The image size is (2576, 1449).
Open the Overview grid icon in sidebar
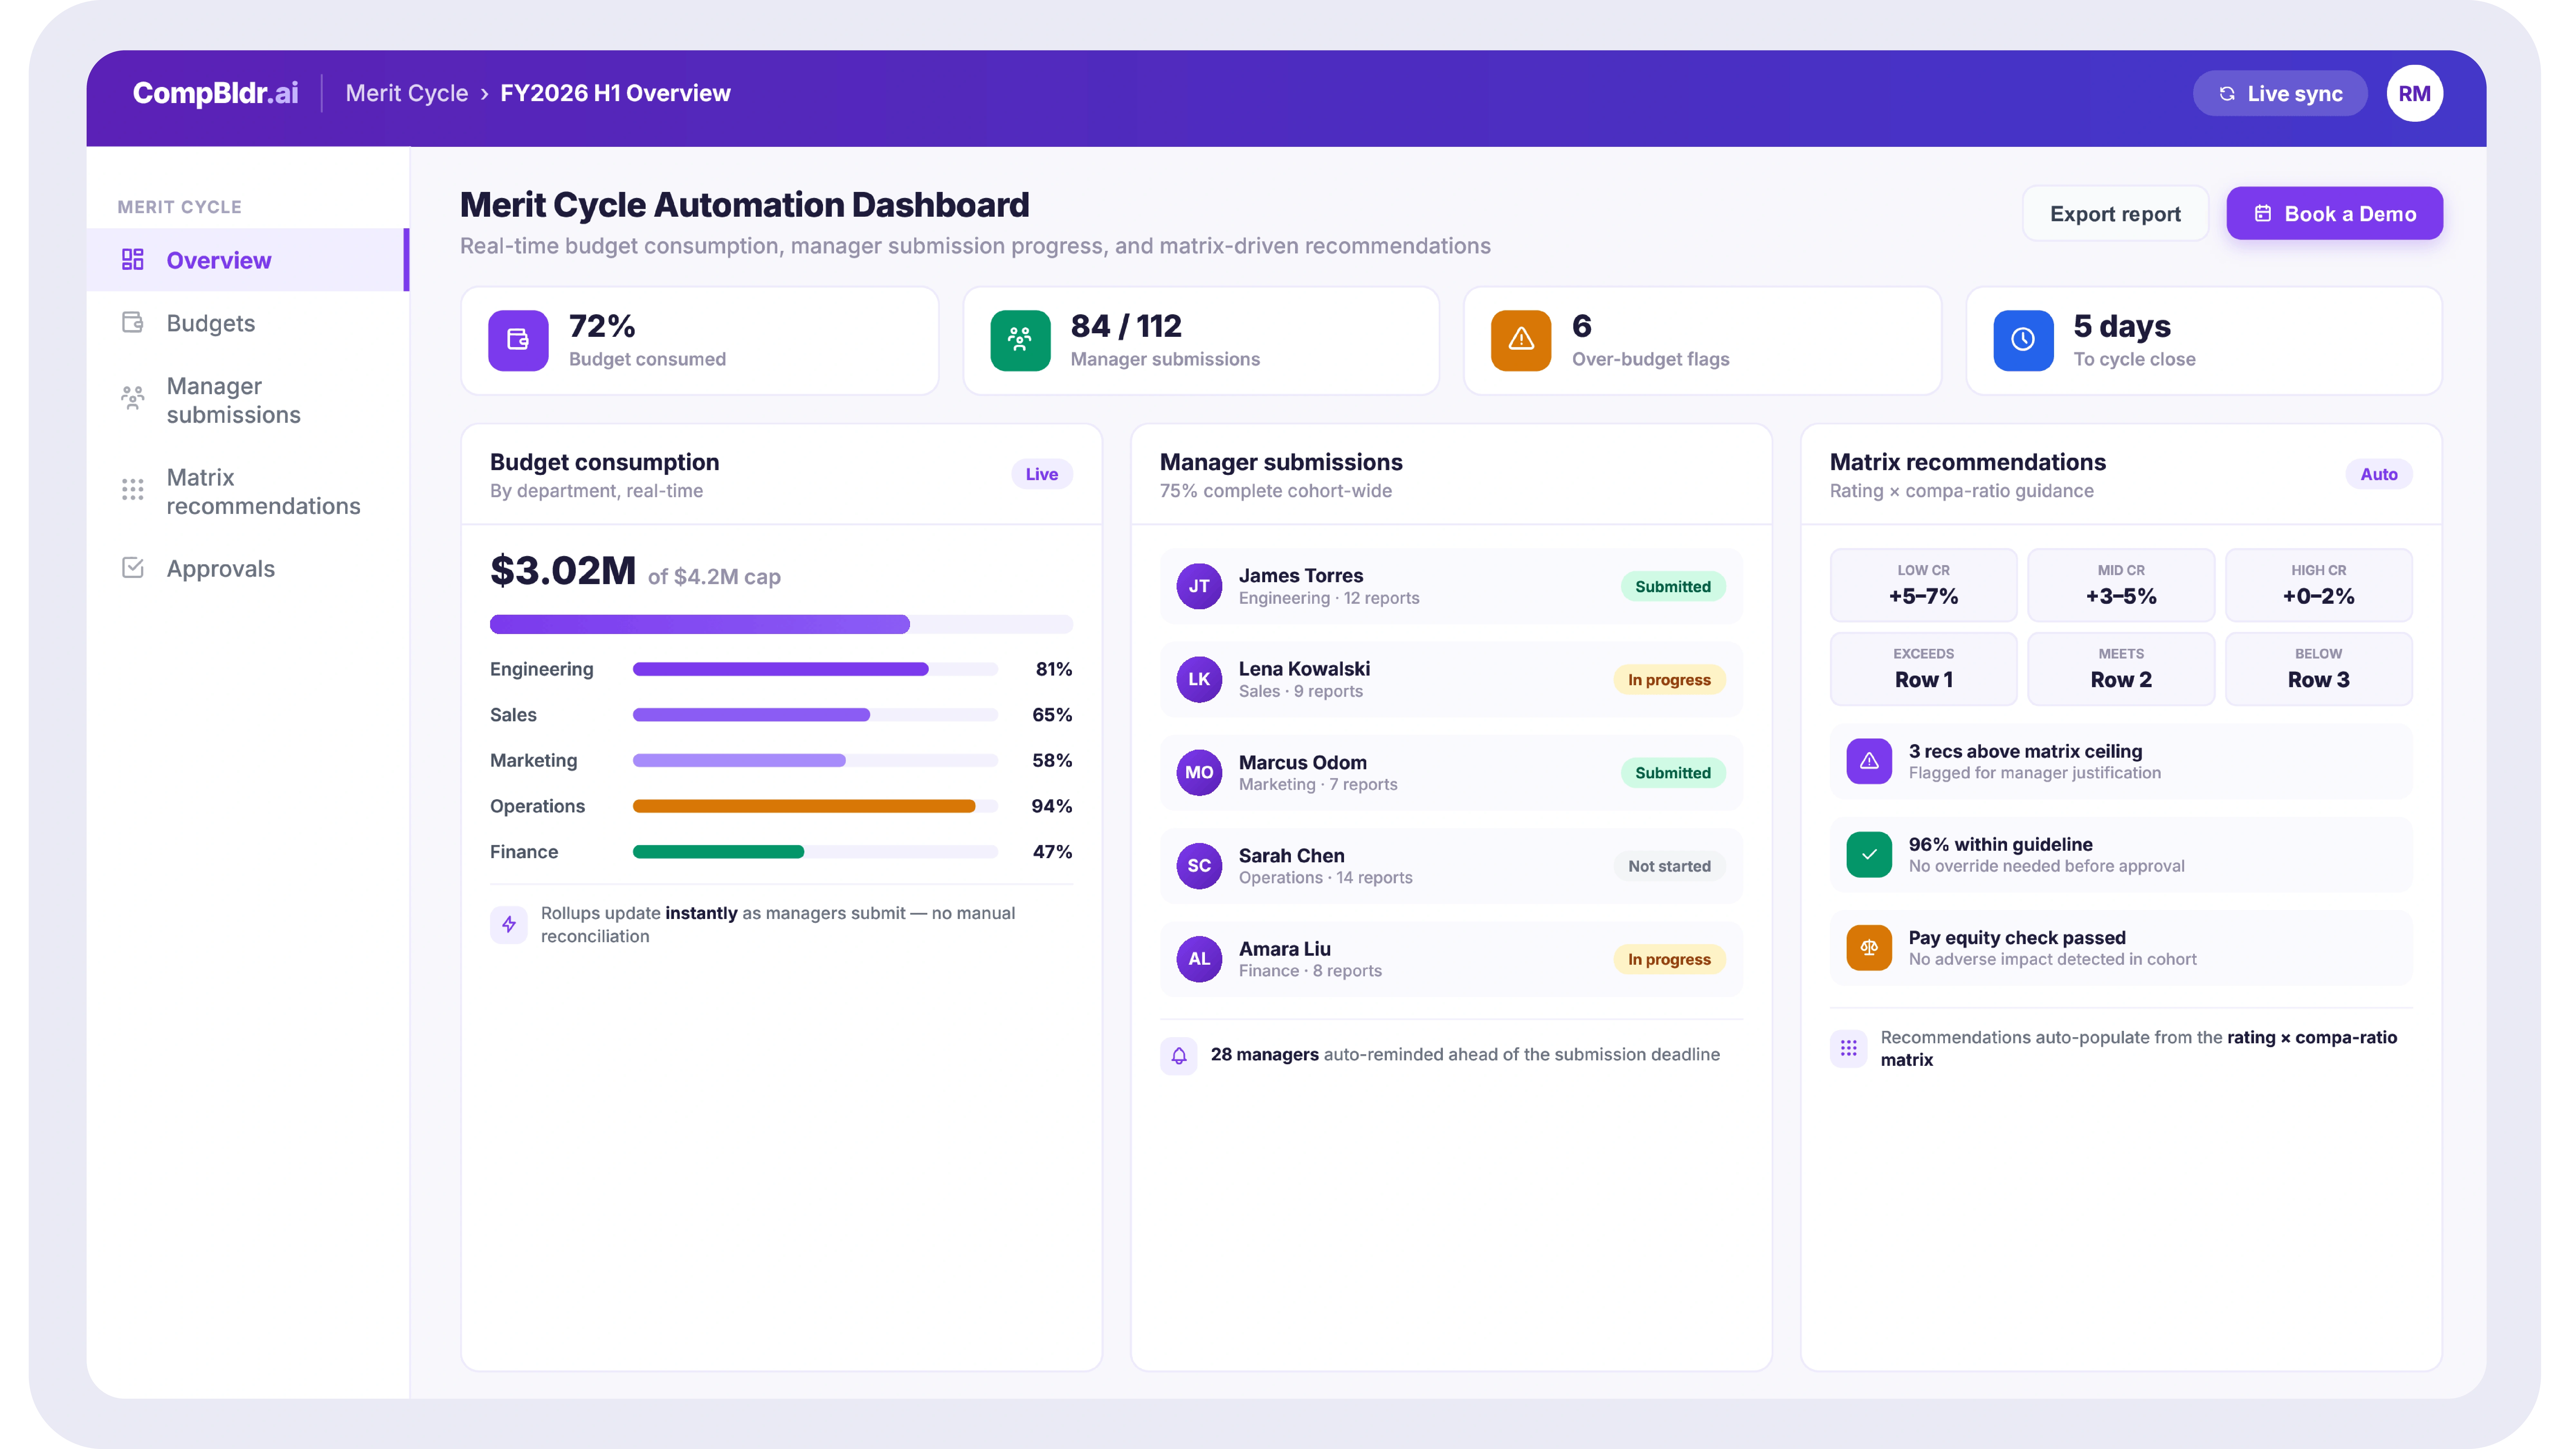click(x=133, y=260)
